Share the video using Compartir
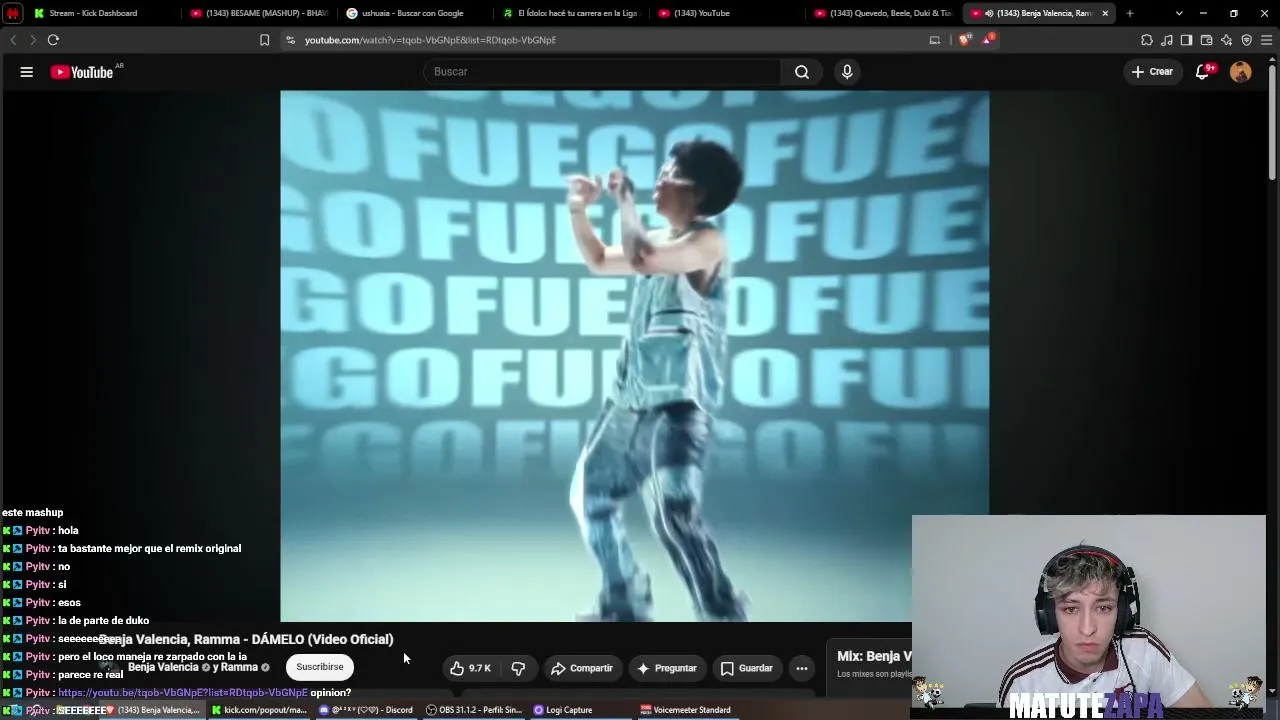This screenshot has width=1280, height=720. point(582,668)
